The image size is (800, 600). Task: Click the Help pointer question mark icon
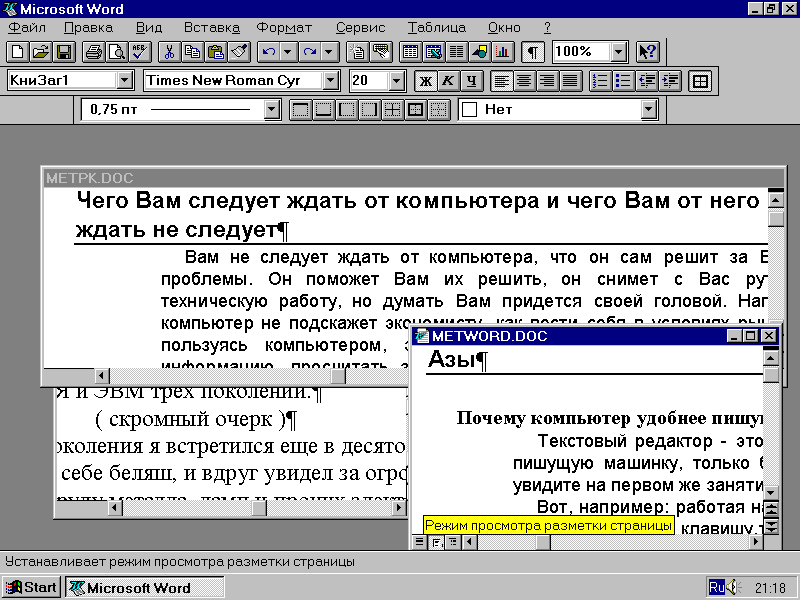pos(648,52)
